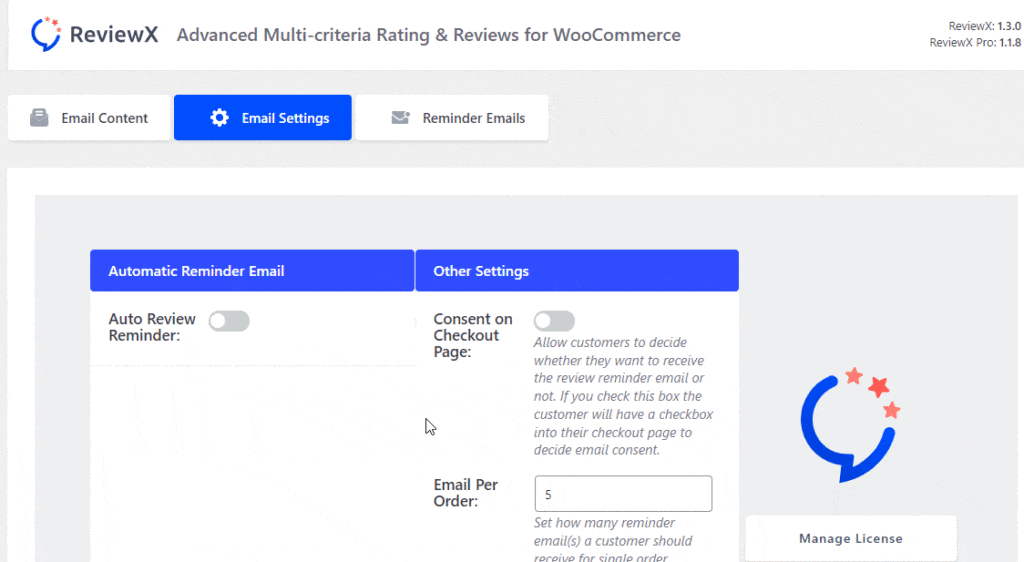Enable the Auto Review Reminder toggle
This screenshot has width=1024, height=562.
(229, 321)
